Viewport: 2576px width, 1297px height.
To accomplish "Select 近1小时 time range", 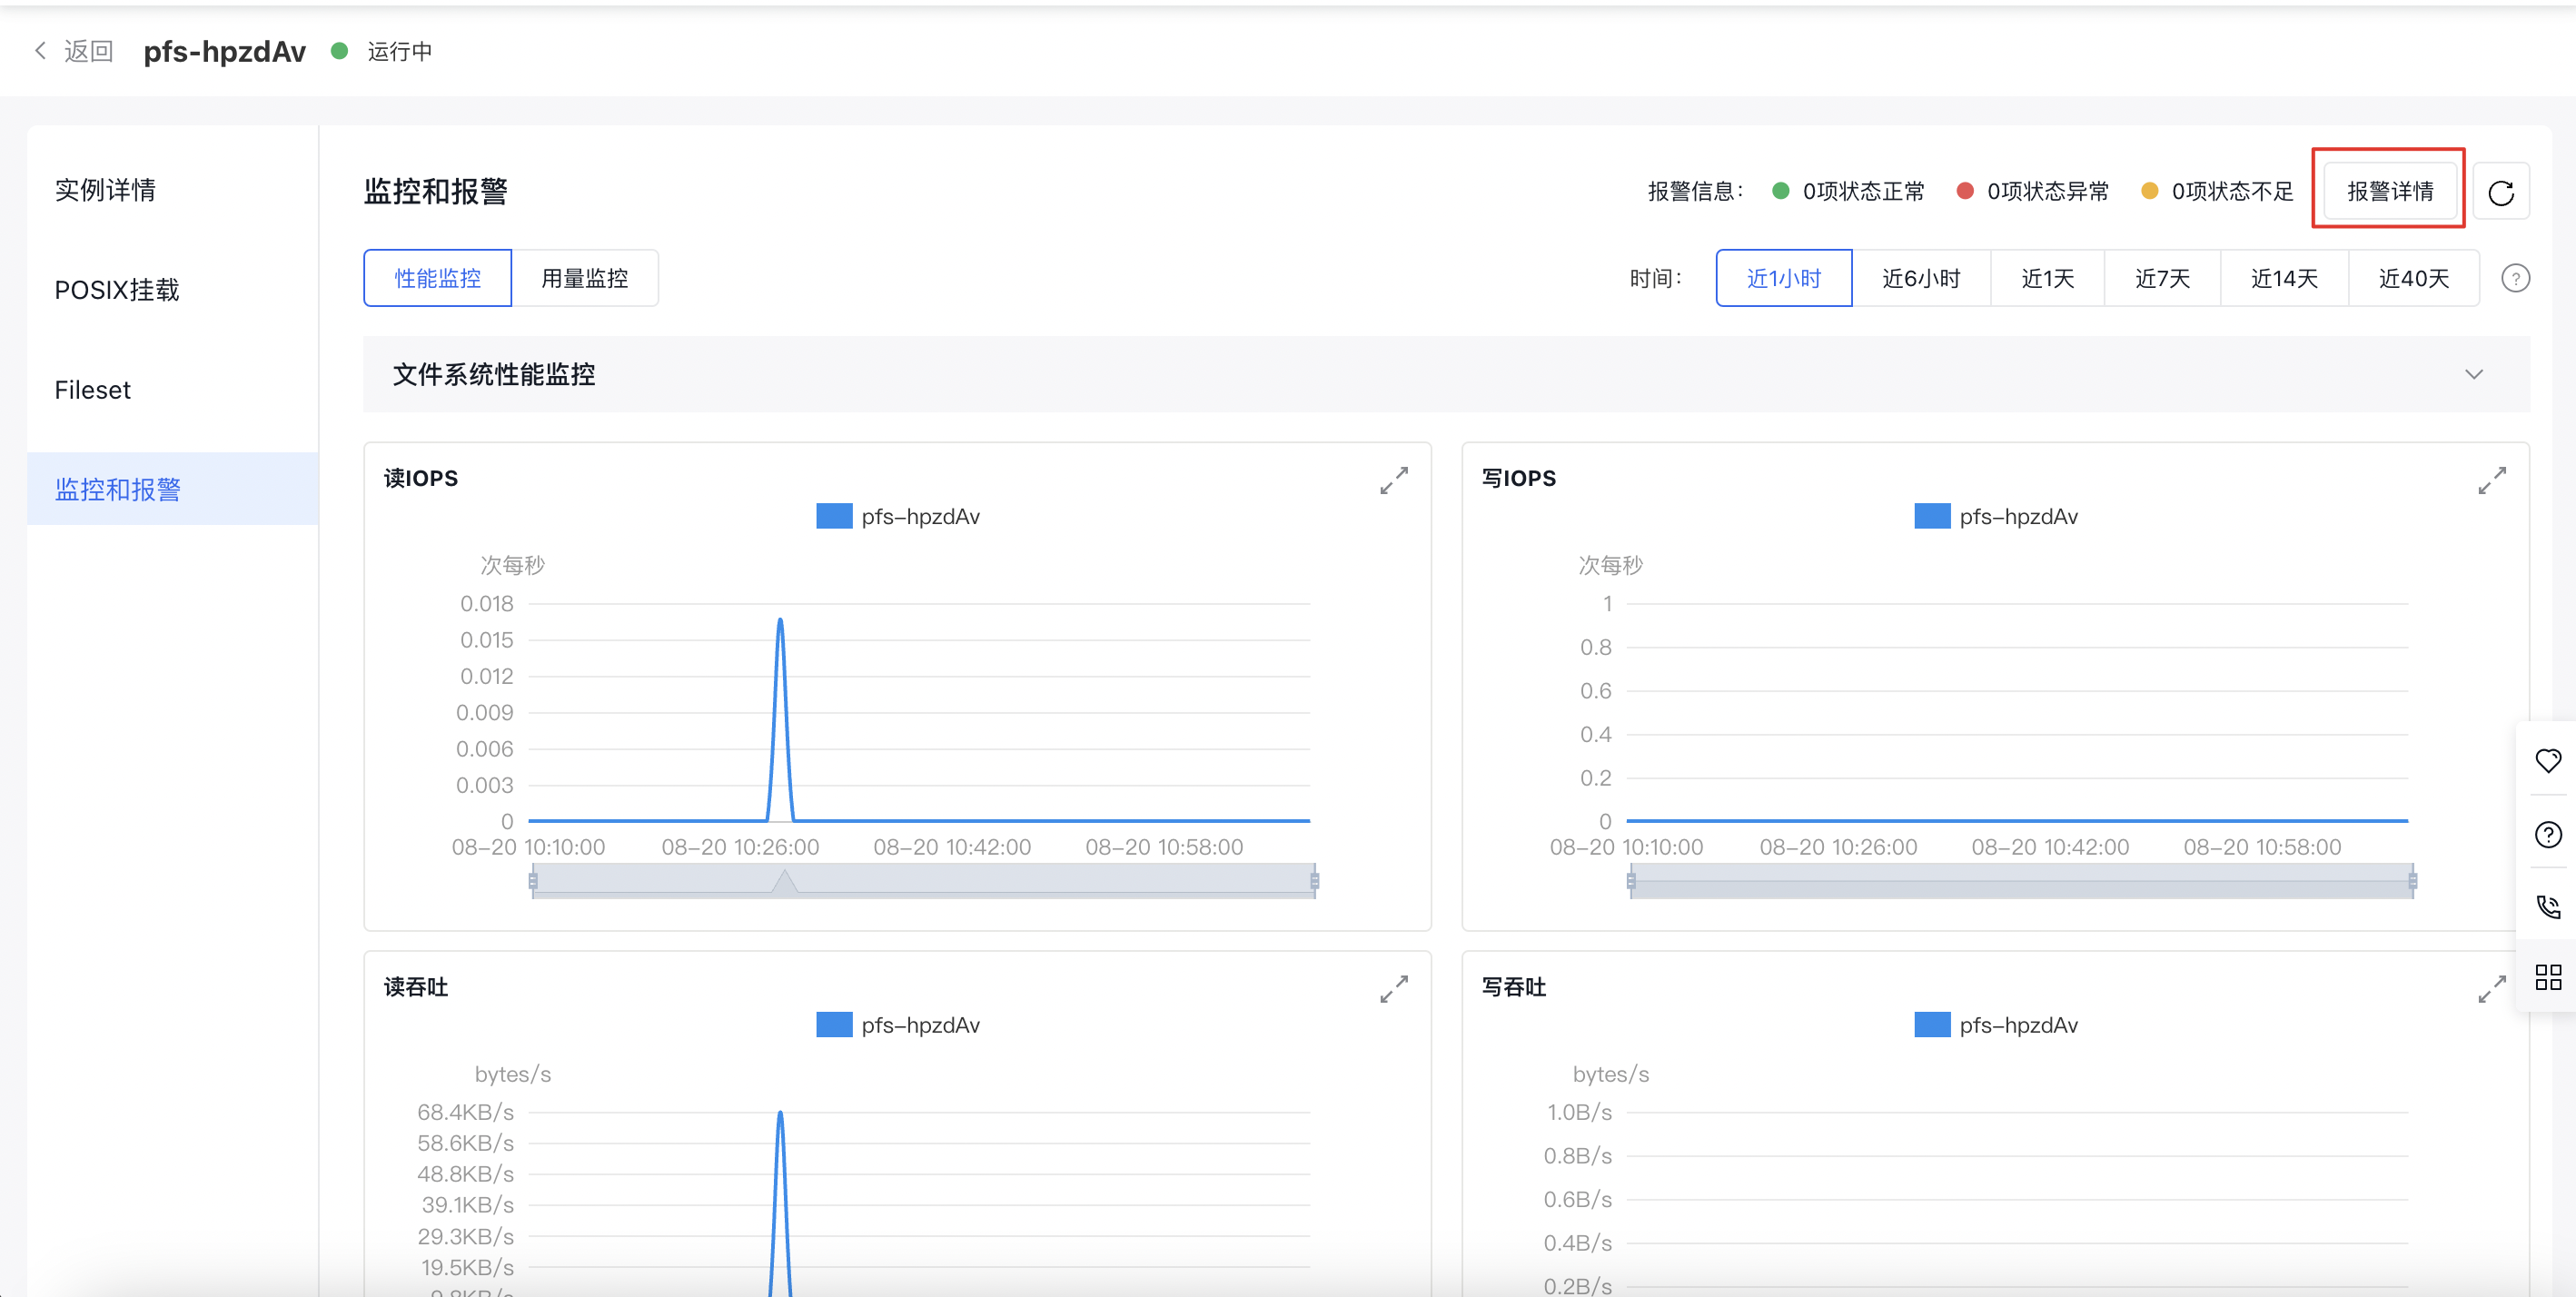I will (1784, 278).
